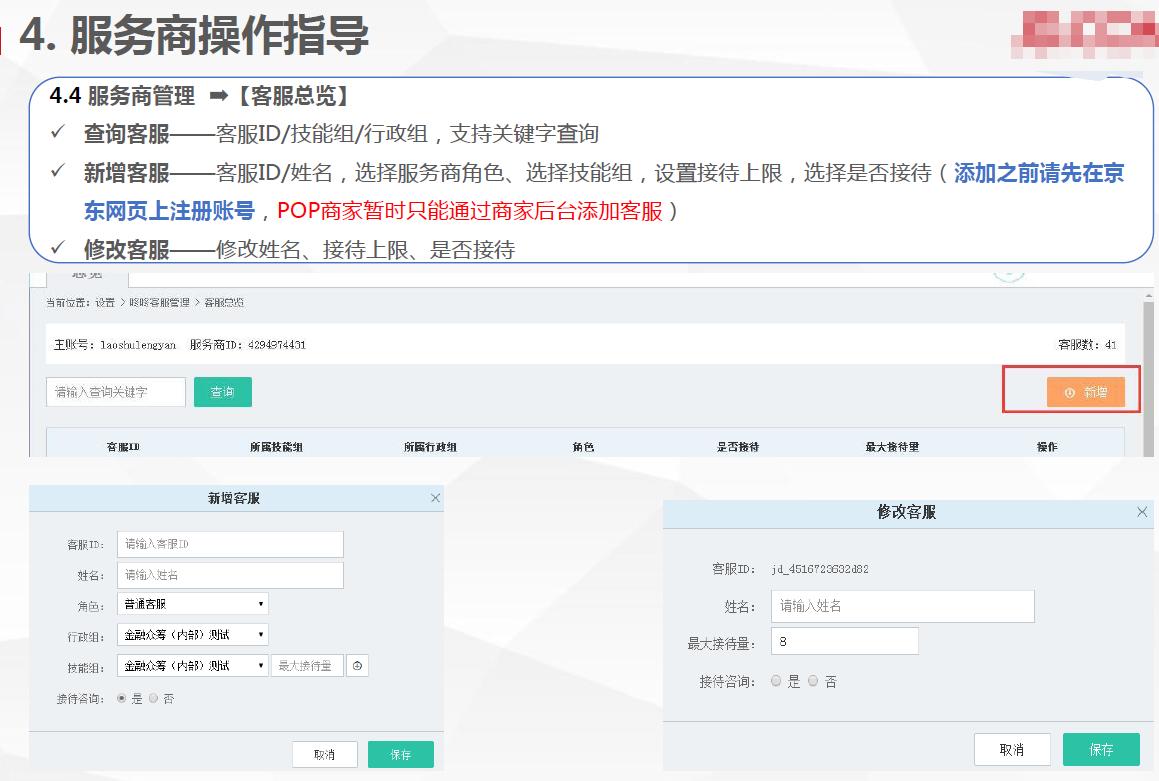Click 保存 in the 修改客服 dialog
Screen dimensions: 1159x781
click(x=1101, y=748)
